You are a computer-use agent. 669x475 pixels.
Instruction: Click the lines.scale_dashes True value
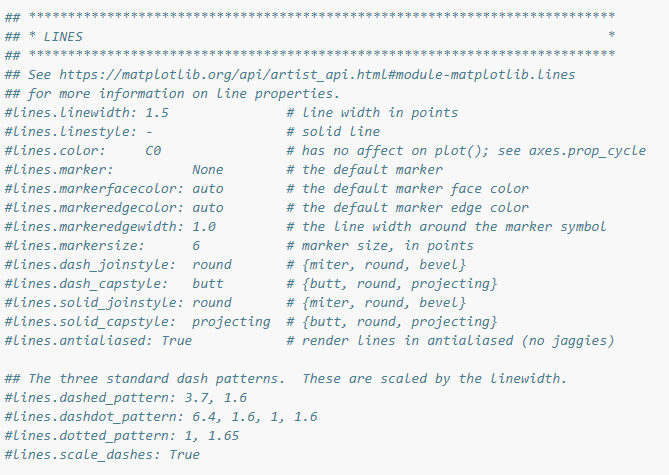coord(184,455)
